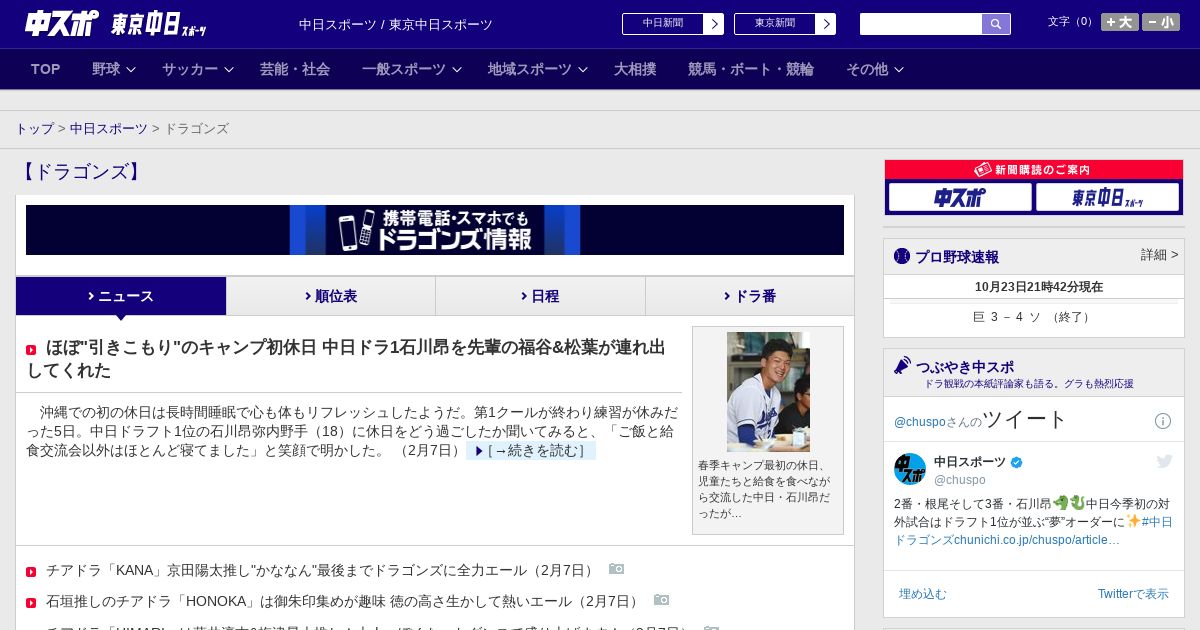Expand the サッカー dropdown chevron
Screen dimensions: 1200x630
pyautogui.click(x=229, y=70)
